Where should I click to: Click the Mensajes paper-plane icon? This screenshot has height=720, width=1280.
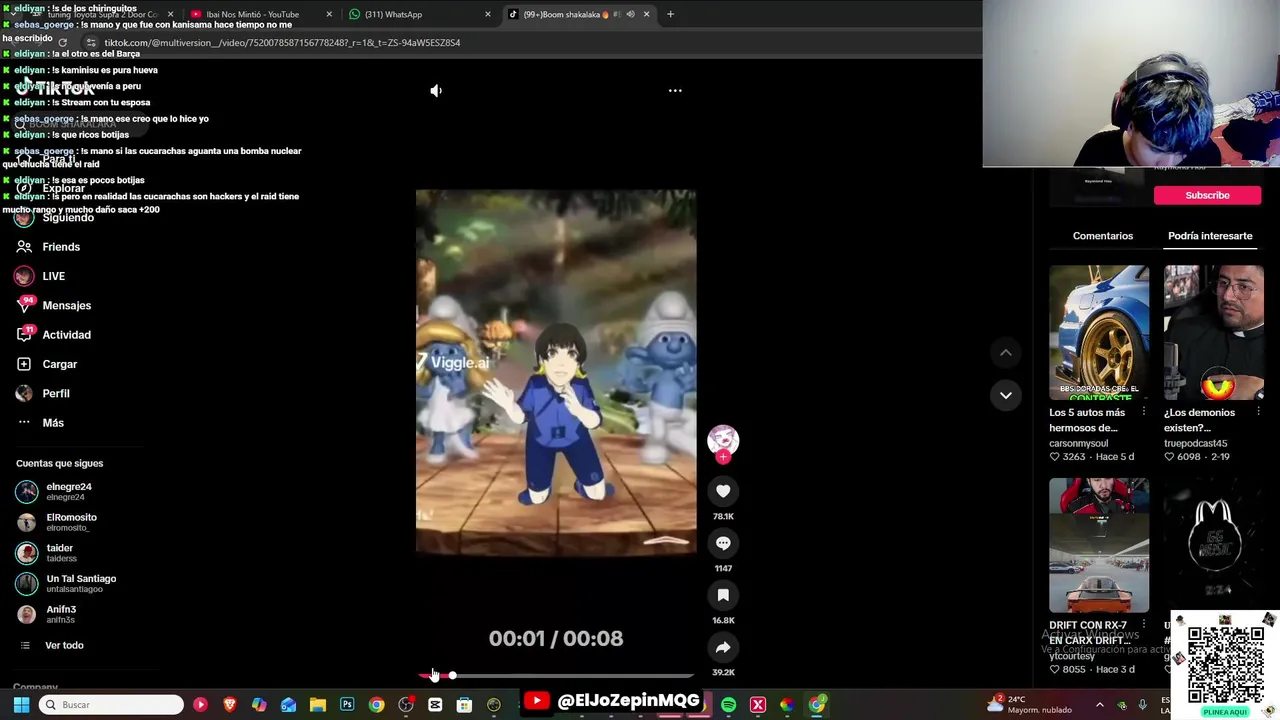(x=24, y=305)
